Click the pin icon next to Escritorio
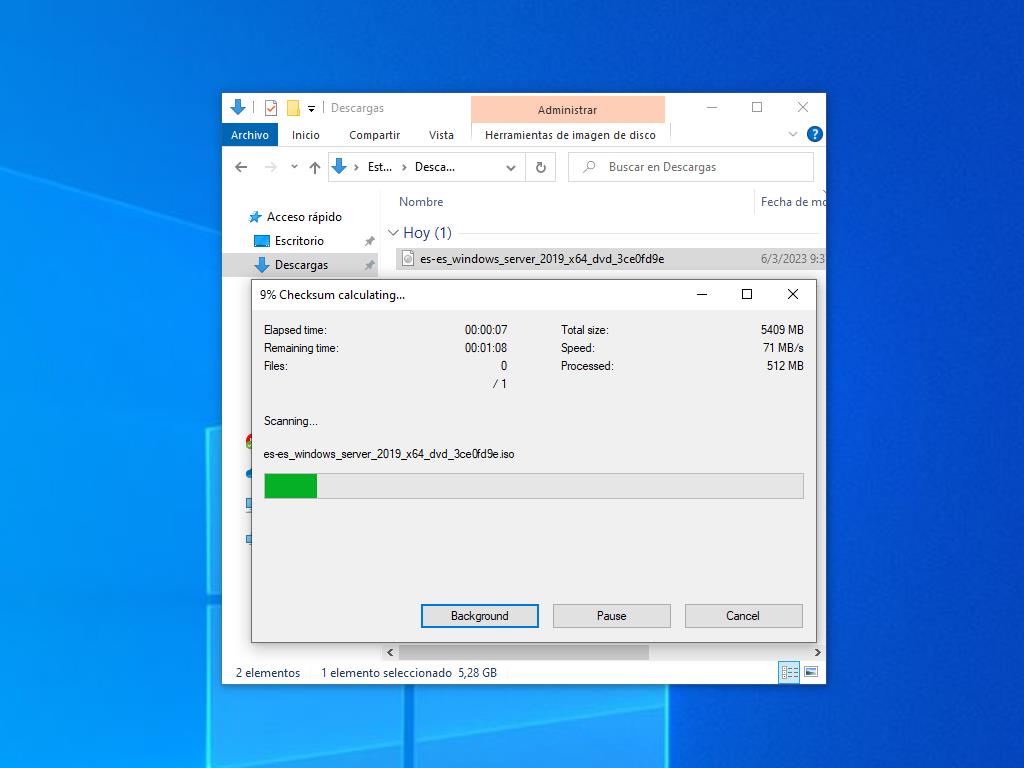The image size is (1024, 768). tap(370, 241)
